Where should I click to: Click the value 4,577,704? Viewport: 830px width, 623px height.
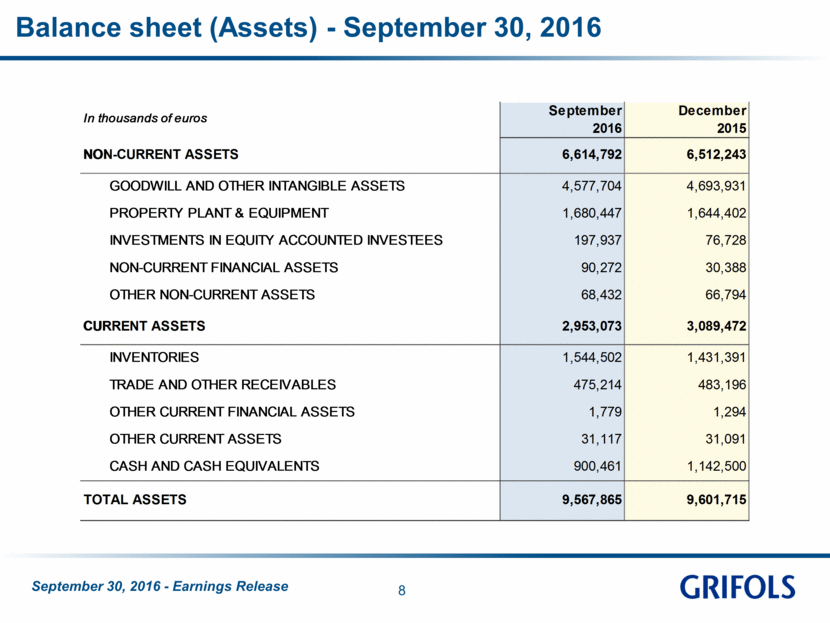(x=592, y=186)
